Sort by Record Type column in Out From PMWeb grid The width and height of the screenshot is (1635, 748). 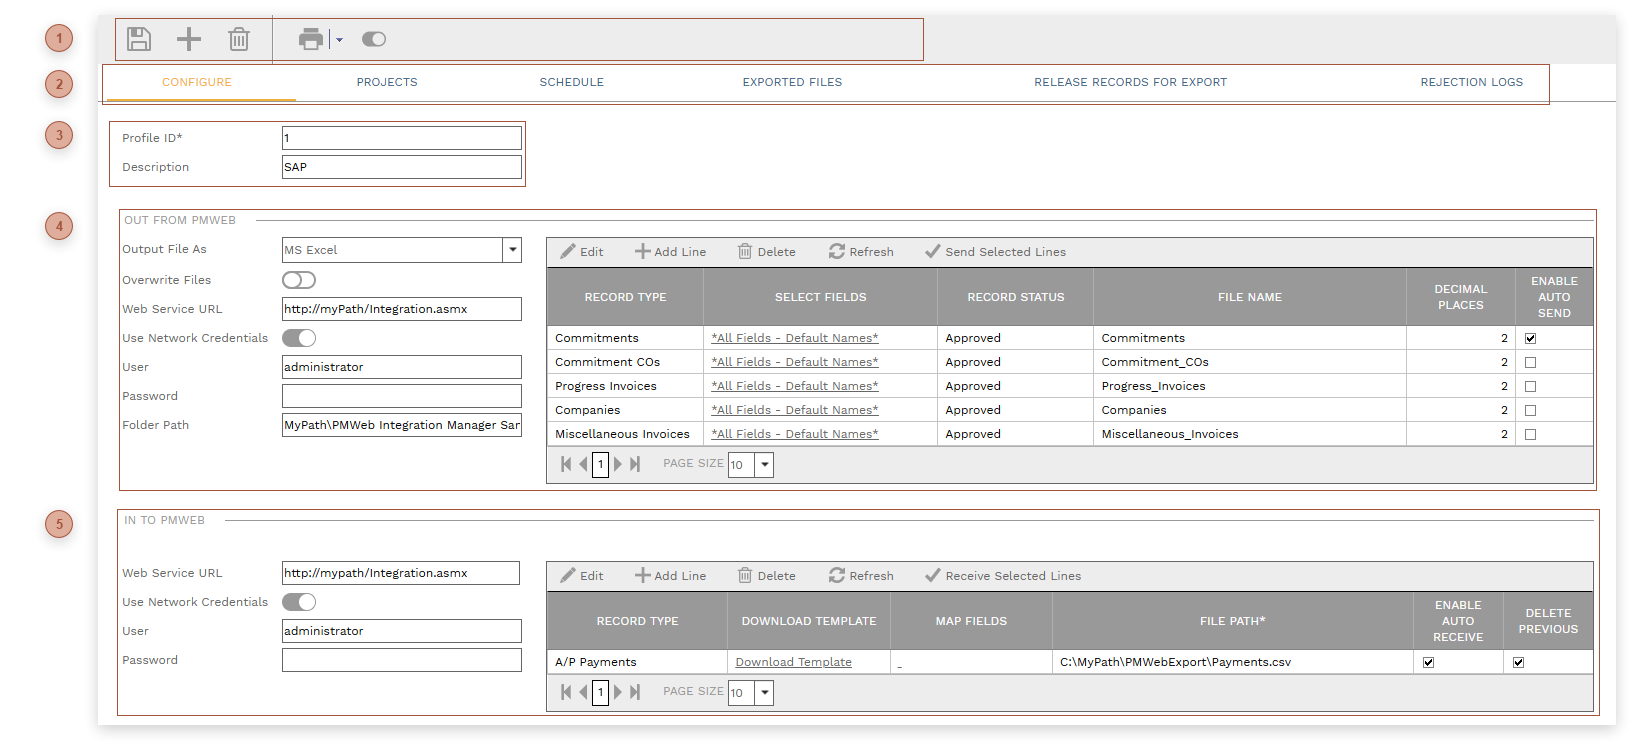[x=626, y=297]
